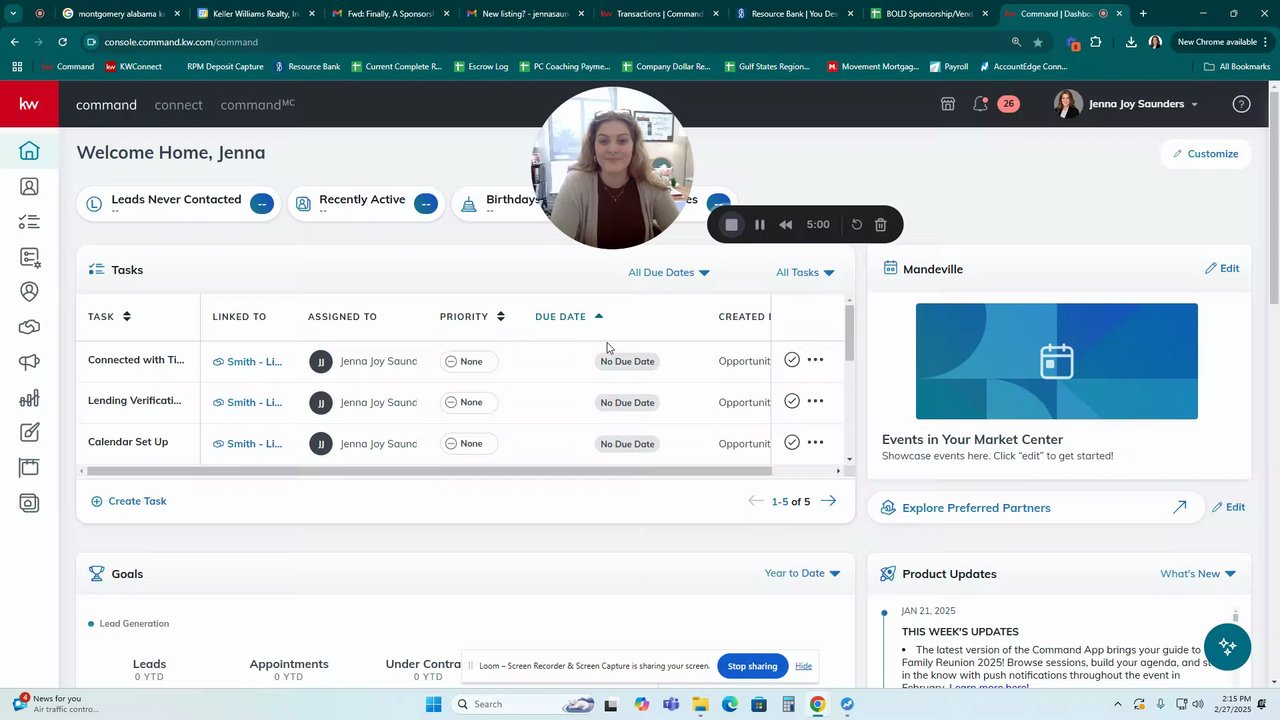The height and width of the screenshot is (720, 1280).
Task: Open the Designs edit icon in sidebar
Action: (x=29, y=433)
